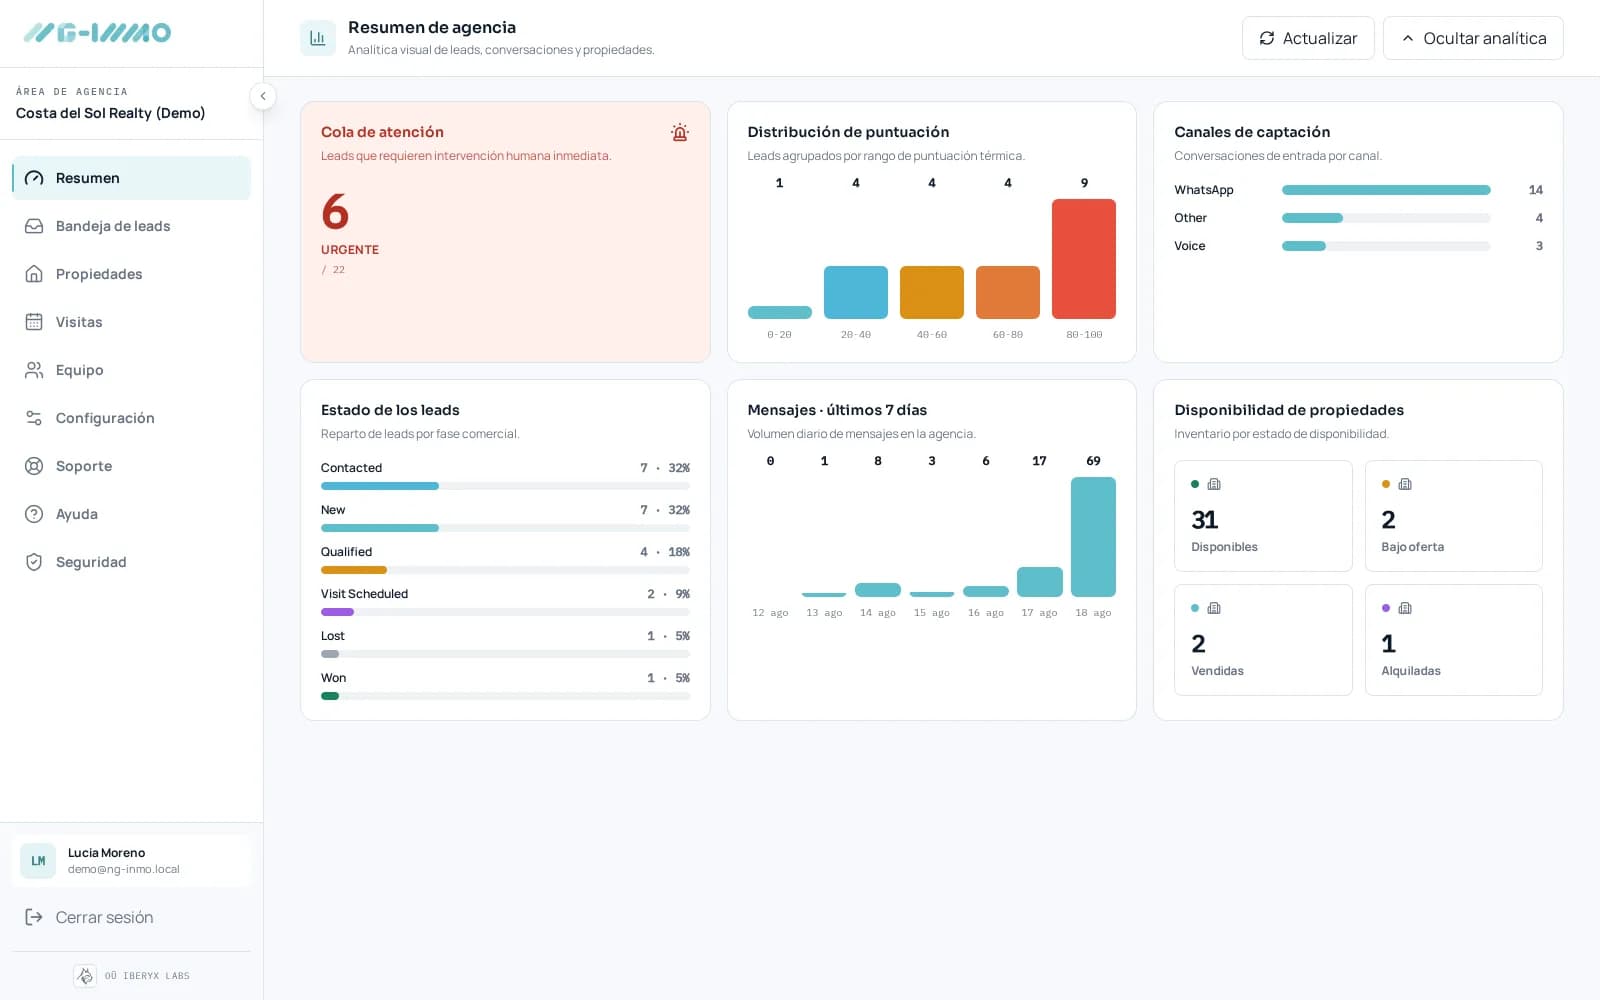Screen dimensions: 1600x1000
Task: Click the Won lead status row
Action: pos(505,686)
